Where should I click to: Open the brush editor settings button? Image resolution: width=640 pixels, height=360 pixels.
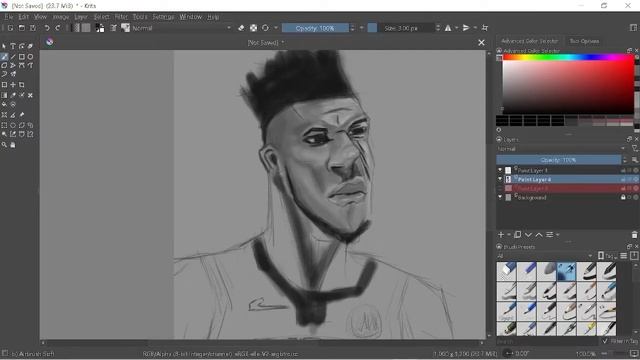pos(113,28)
